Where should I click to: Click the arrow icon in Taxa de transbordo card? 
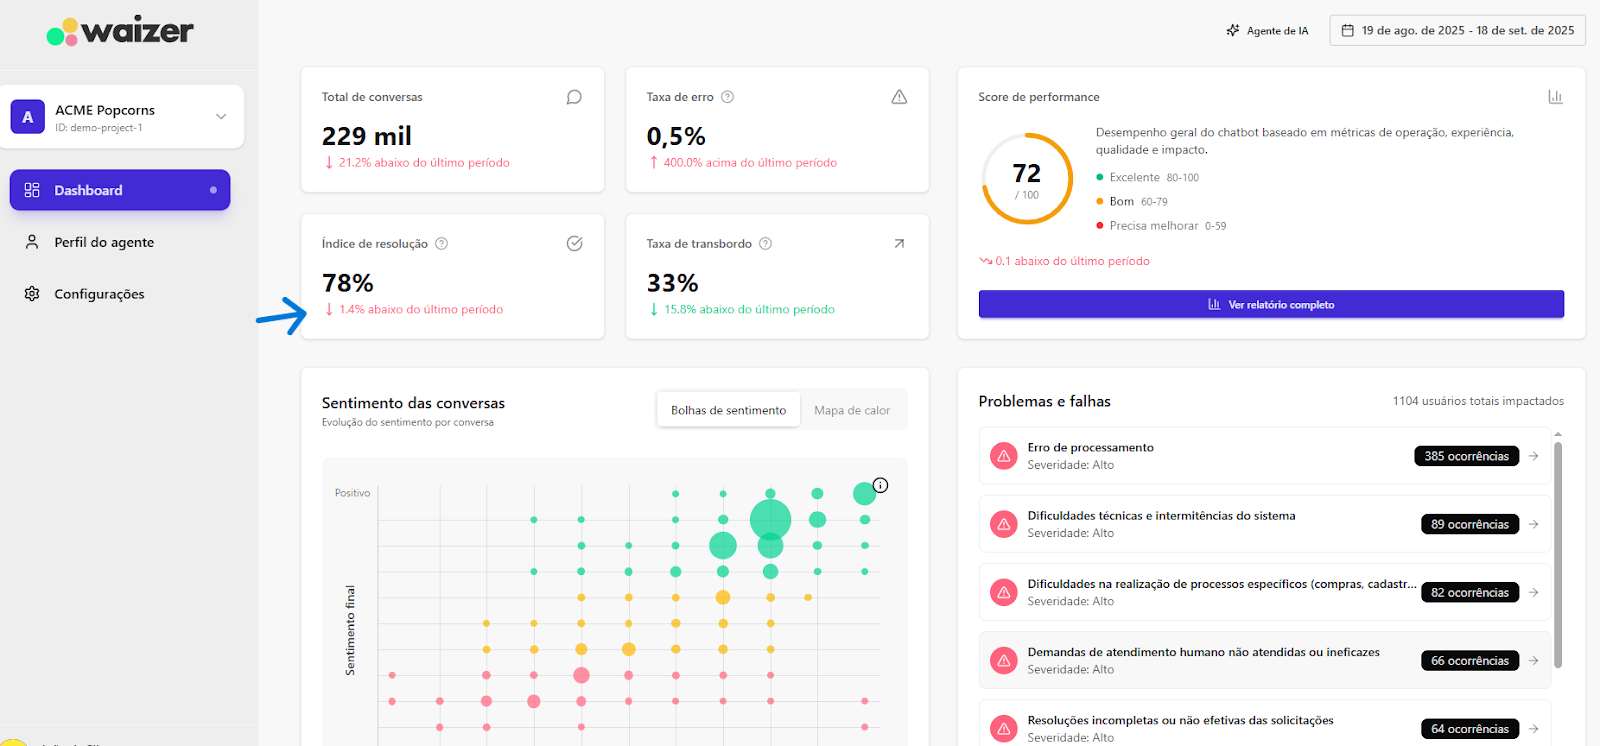pos(899,244)
